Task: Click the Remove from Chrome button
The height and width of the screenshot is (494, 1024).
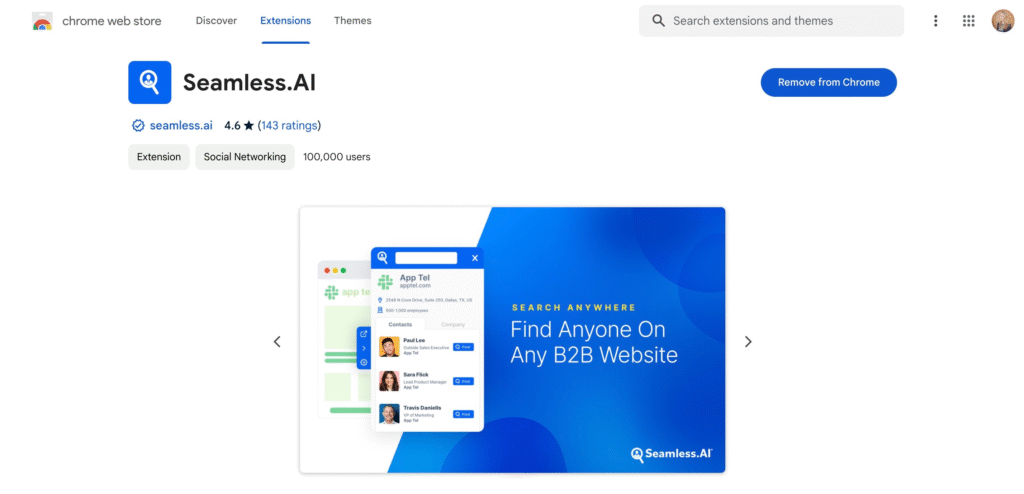Action: pos(829,82)
